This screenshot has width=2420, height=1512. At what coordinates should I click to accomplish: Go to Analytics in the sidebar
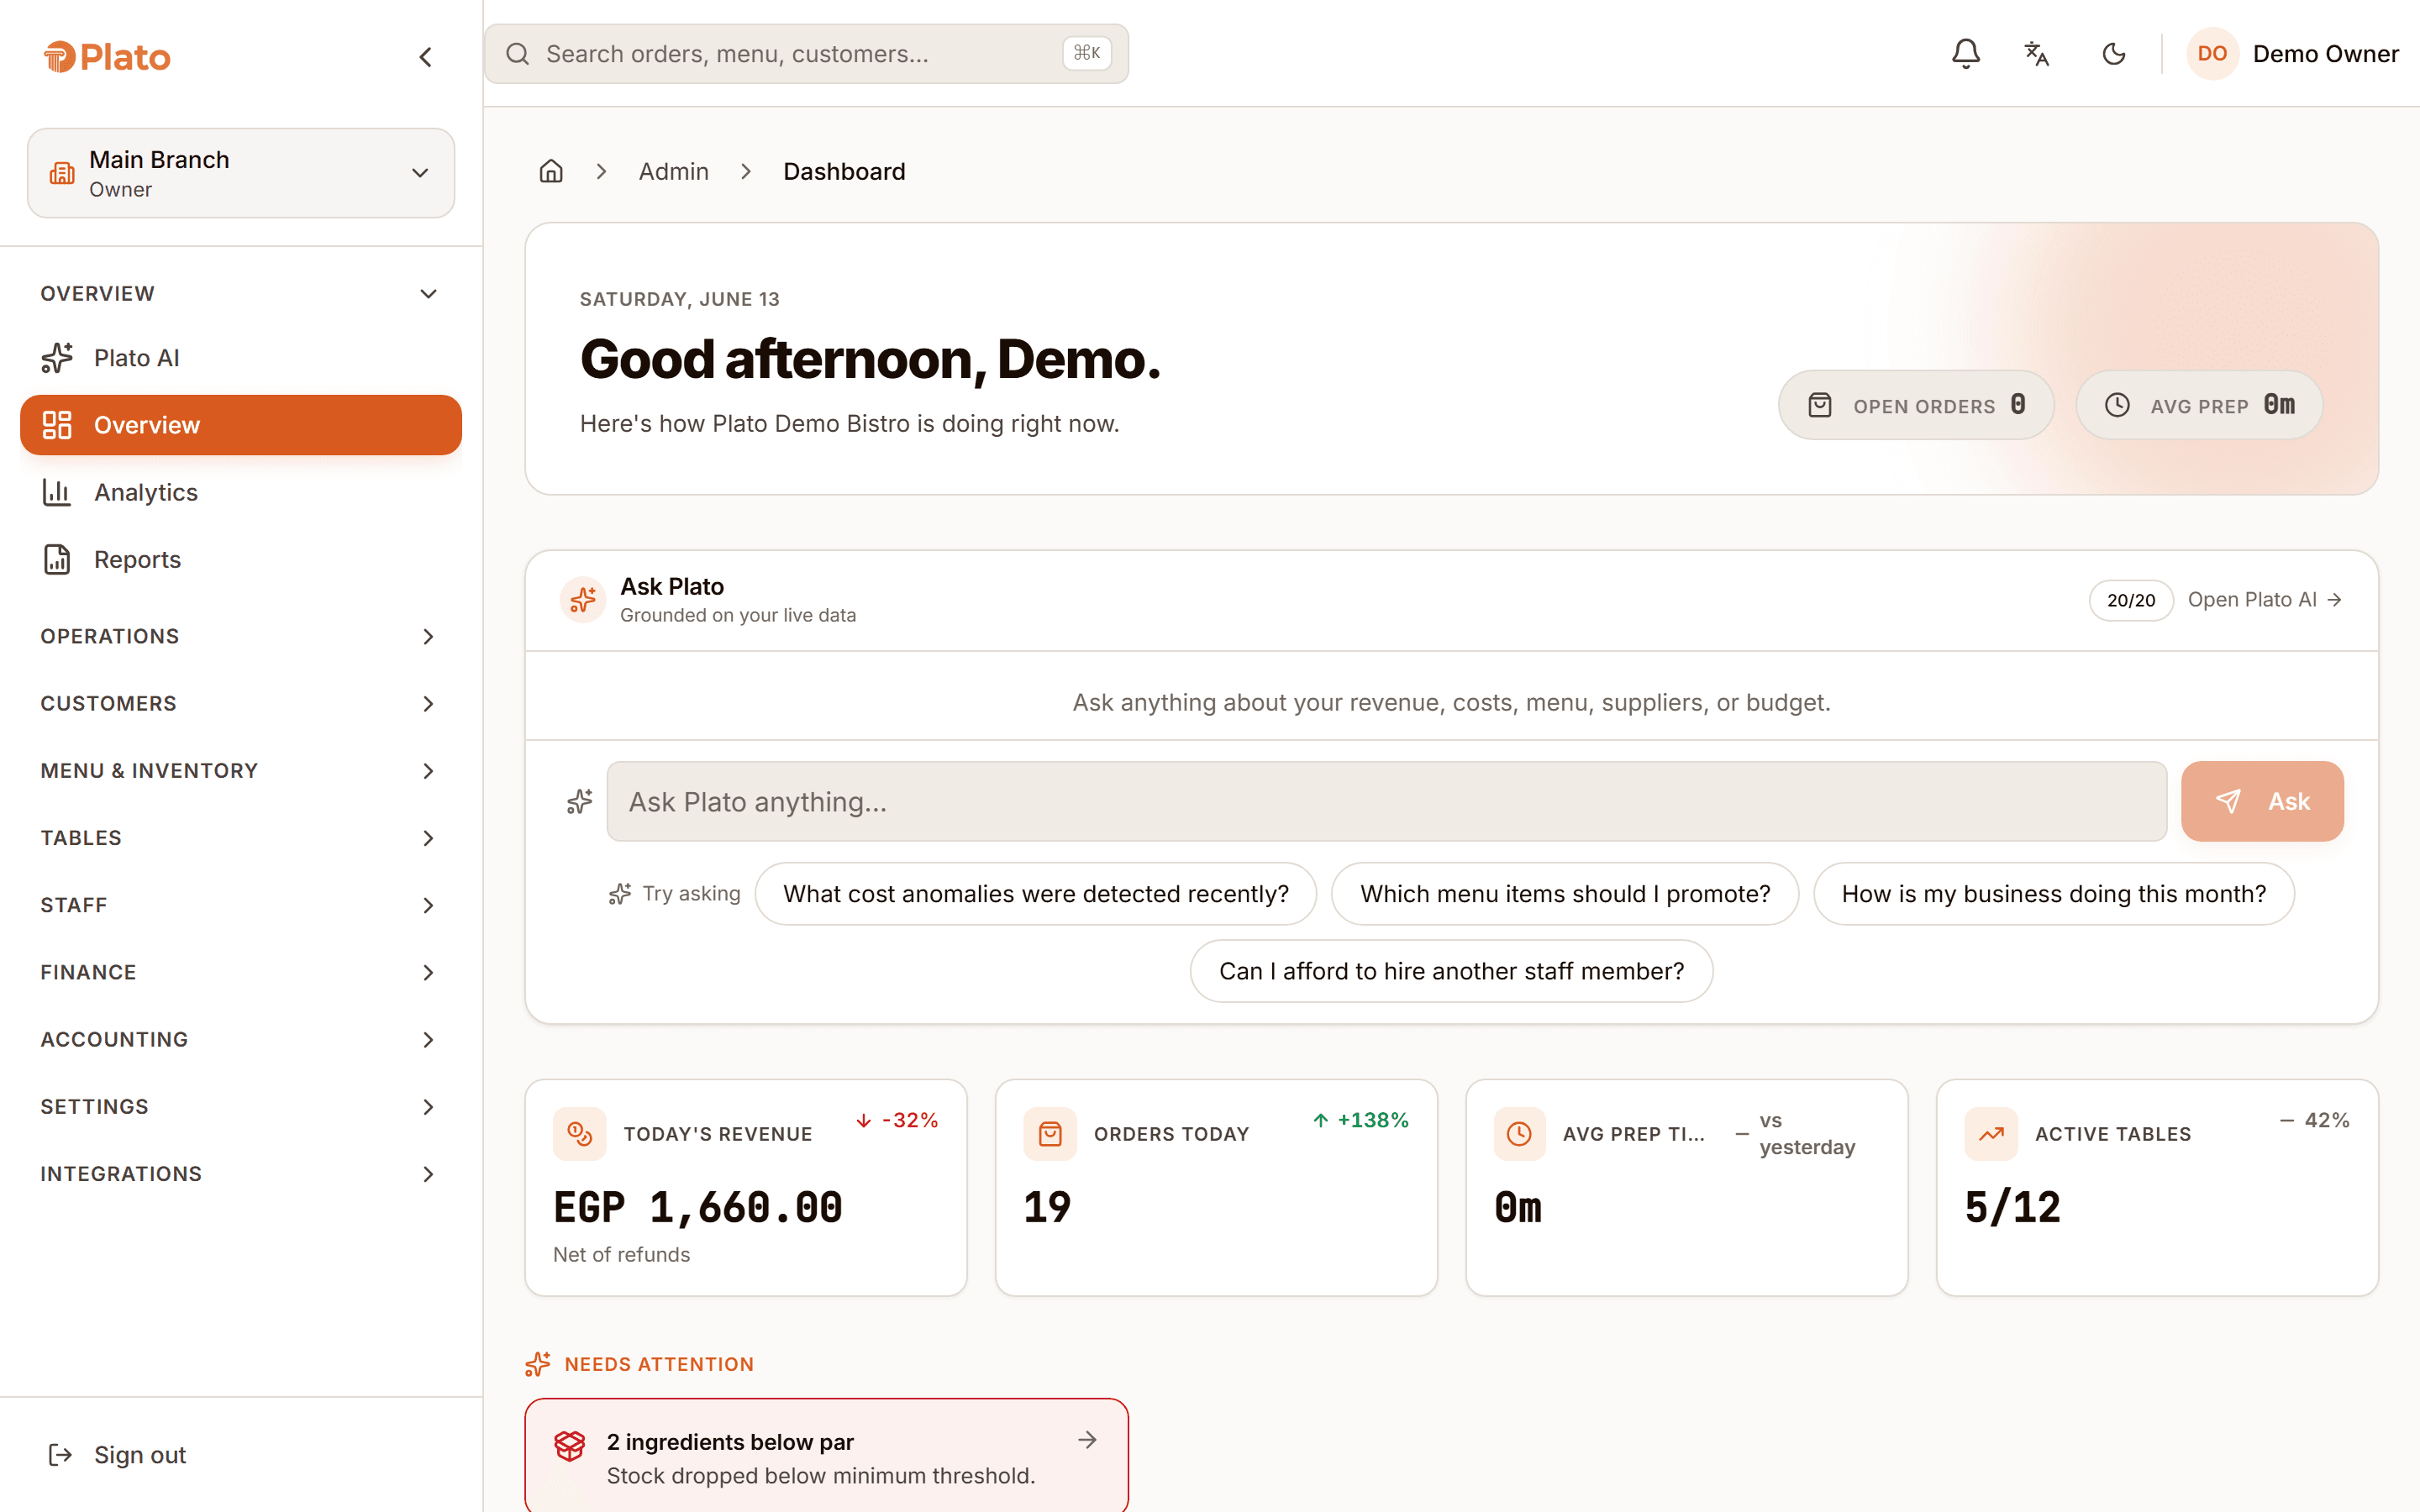tap(241, 492)
